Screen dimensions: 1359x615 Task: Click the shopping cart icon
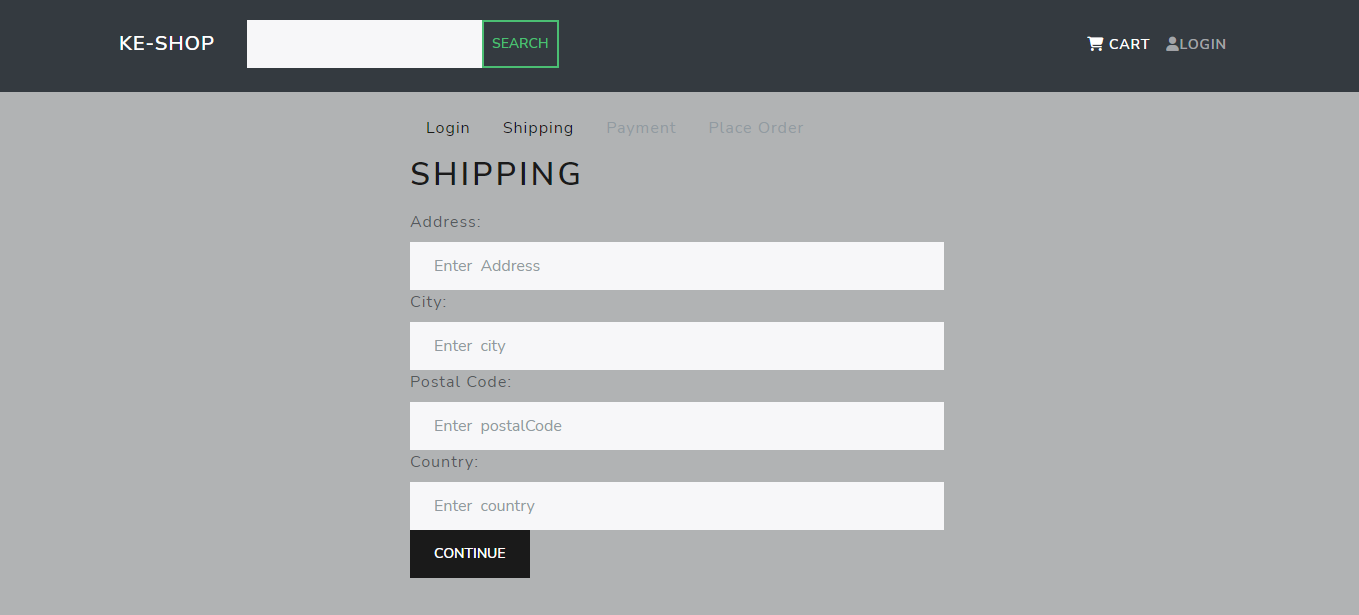(1094, 43)
